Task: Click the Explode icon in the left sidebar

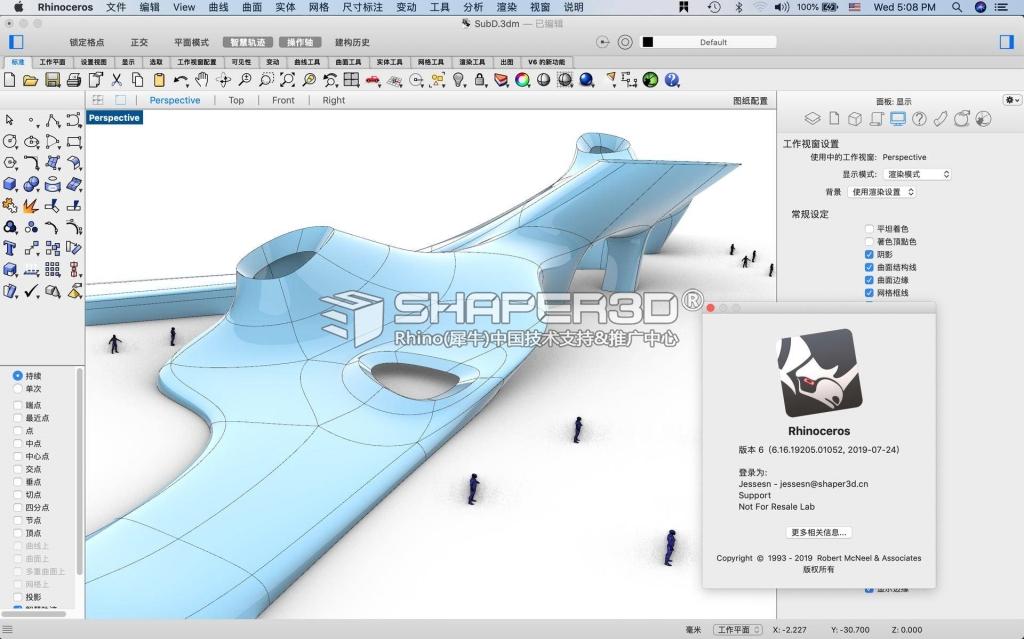Action: click(x=31, y=206)
